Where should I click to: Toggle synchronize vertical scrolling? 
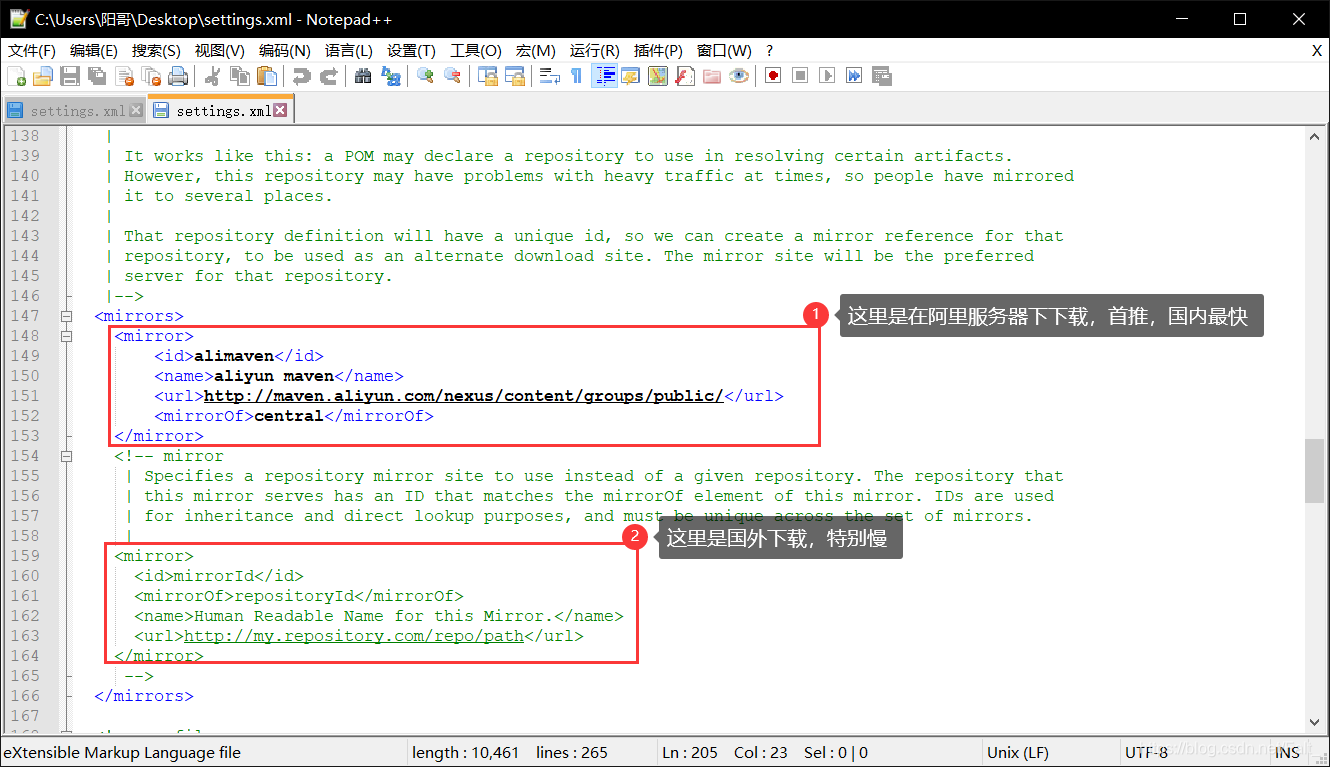pyautogui.click(x=487, y=76)
